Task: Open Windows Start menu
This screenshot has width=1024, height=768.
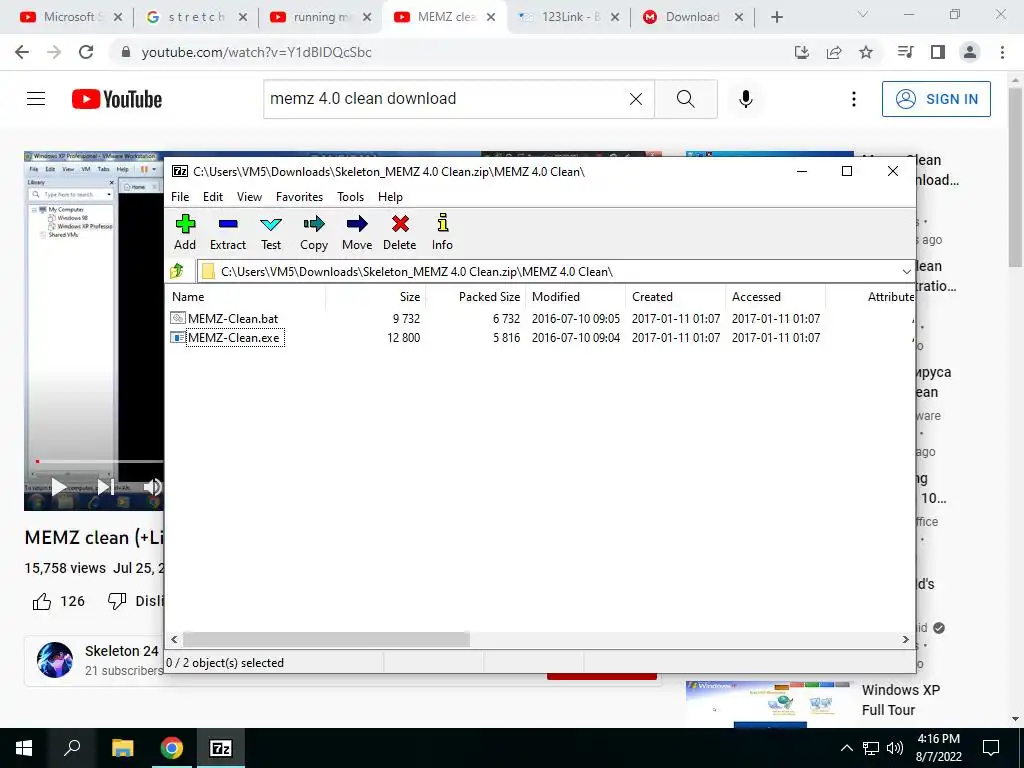Action: [x=24, y=748]
